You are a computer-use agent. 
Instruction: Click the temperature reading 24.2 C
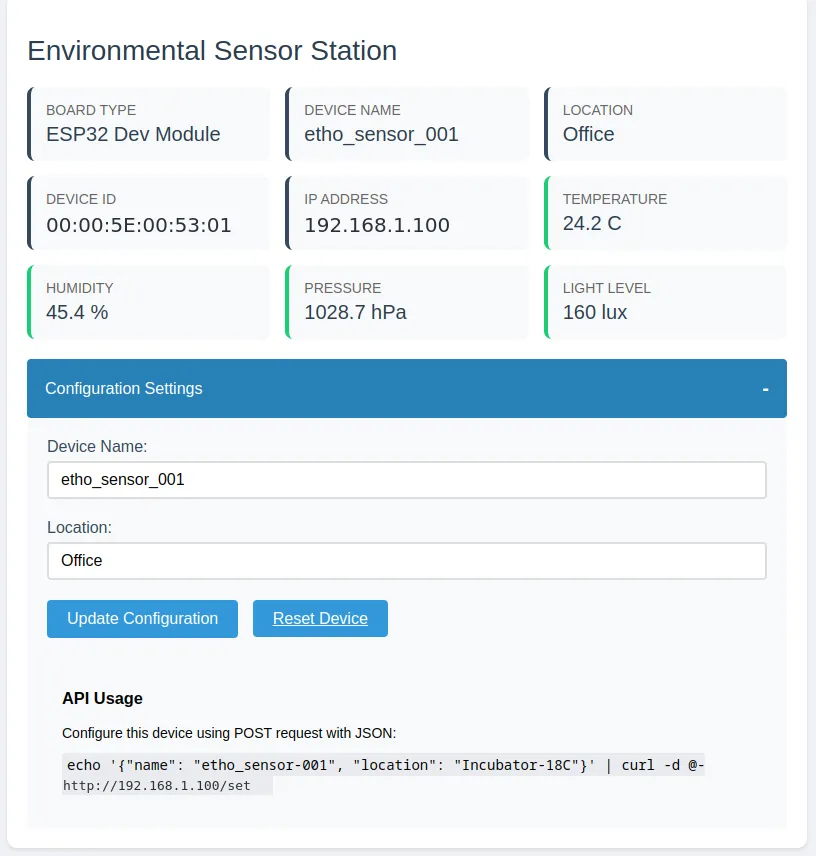pos(592,223)
